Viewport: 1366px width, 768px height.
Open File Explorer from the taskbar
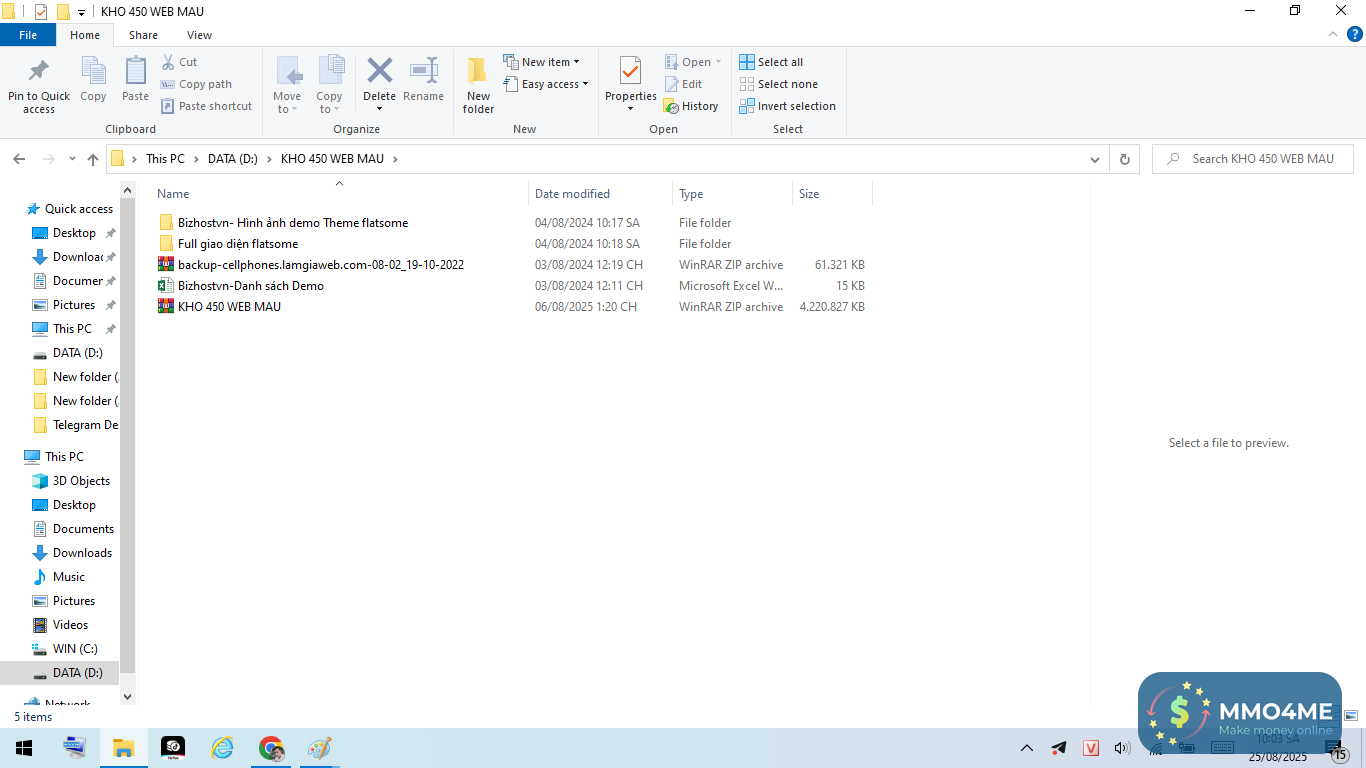click(x=123, y=748)
